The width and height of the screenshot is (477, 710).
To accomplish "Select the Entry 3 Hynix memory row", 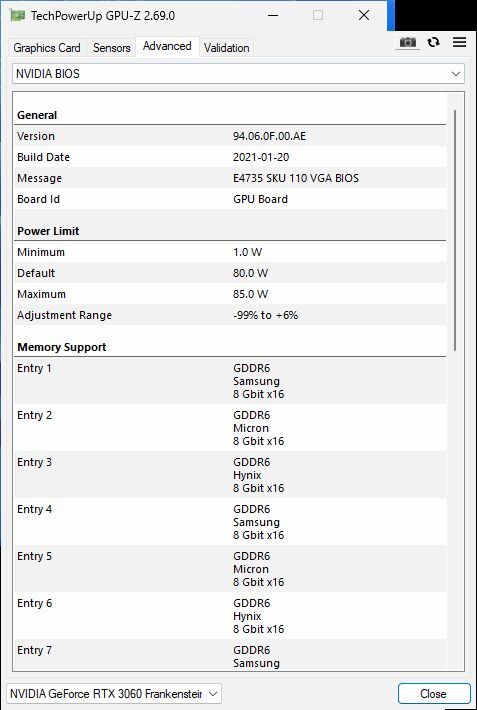I will coord(230,475).
